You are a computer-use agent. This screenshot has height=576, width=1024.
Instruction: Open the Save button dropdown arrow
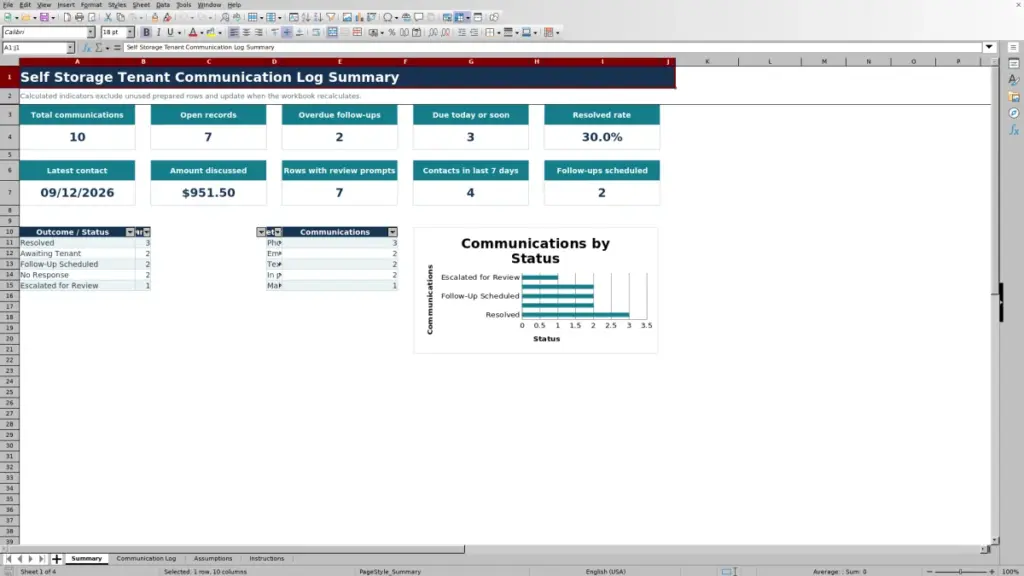(x=53, y=17)
